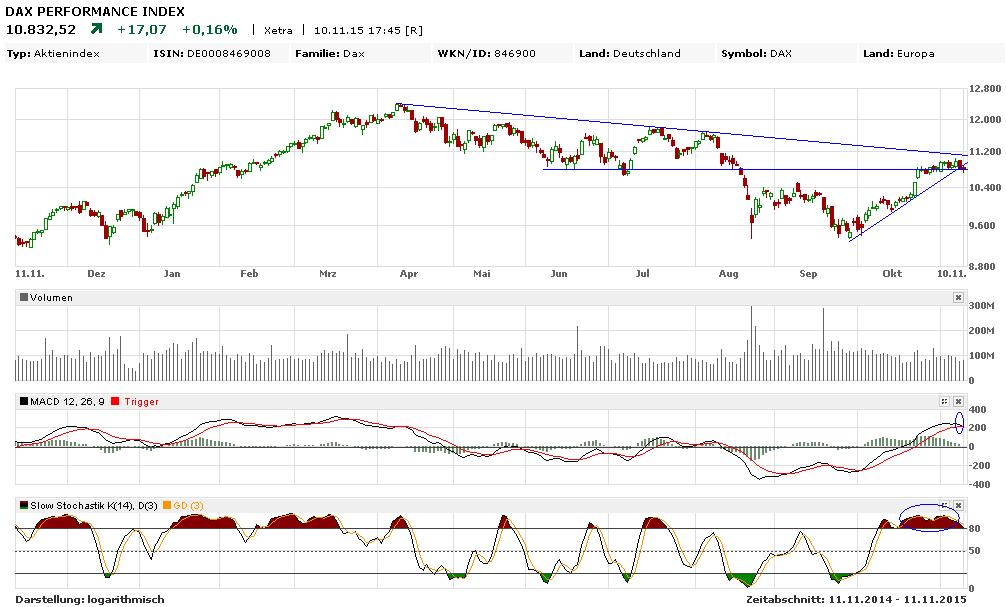Viewport: 1006px width, 607px height.
Task: Click the 80 stochastic axis label
Action: [974, 529]
